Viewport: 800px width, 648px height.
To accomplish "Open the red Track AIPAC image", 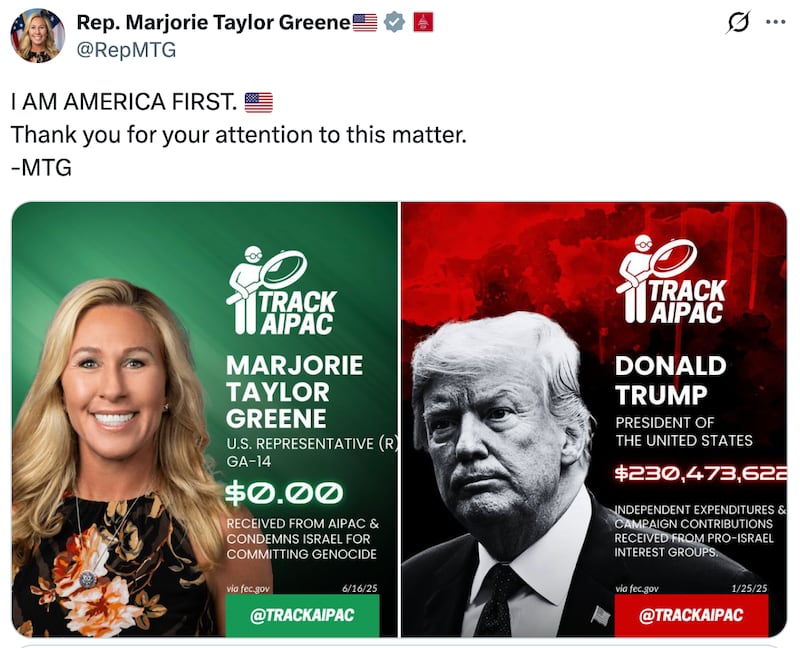I will pyautogui.click(x=594, y=419).
